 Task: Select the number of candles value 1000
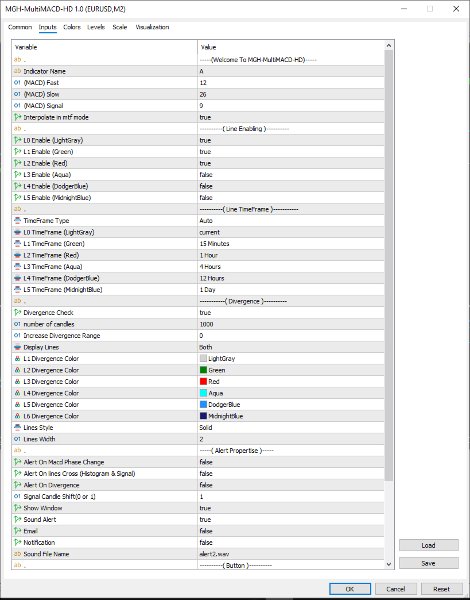[x=206, y=324]
